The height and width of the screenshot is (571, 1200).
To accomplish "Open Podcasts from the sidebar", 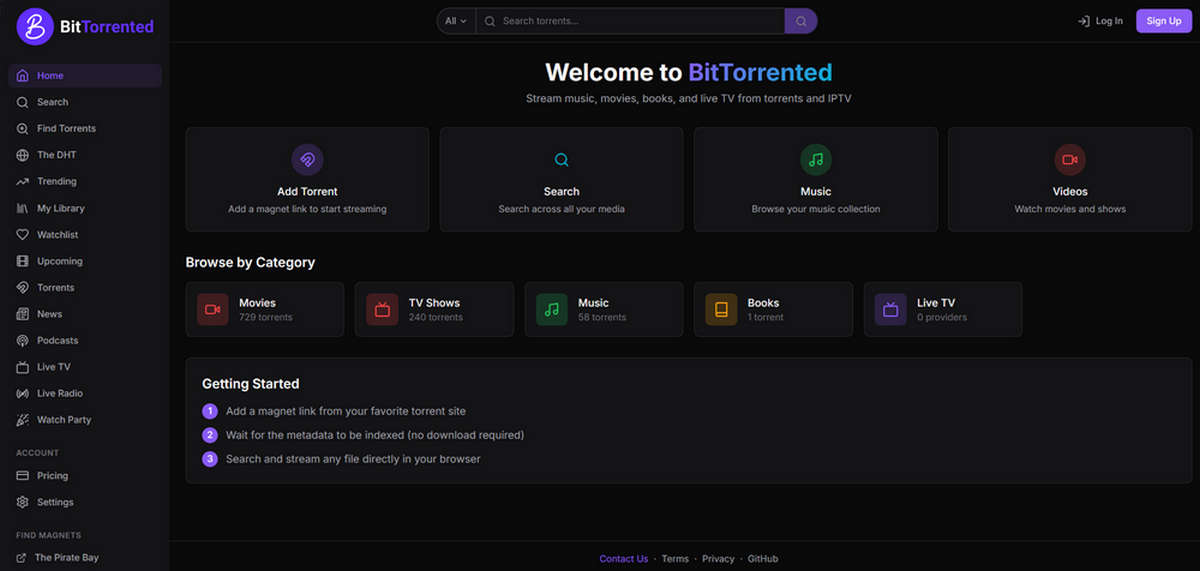I will click(85, 341).
